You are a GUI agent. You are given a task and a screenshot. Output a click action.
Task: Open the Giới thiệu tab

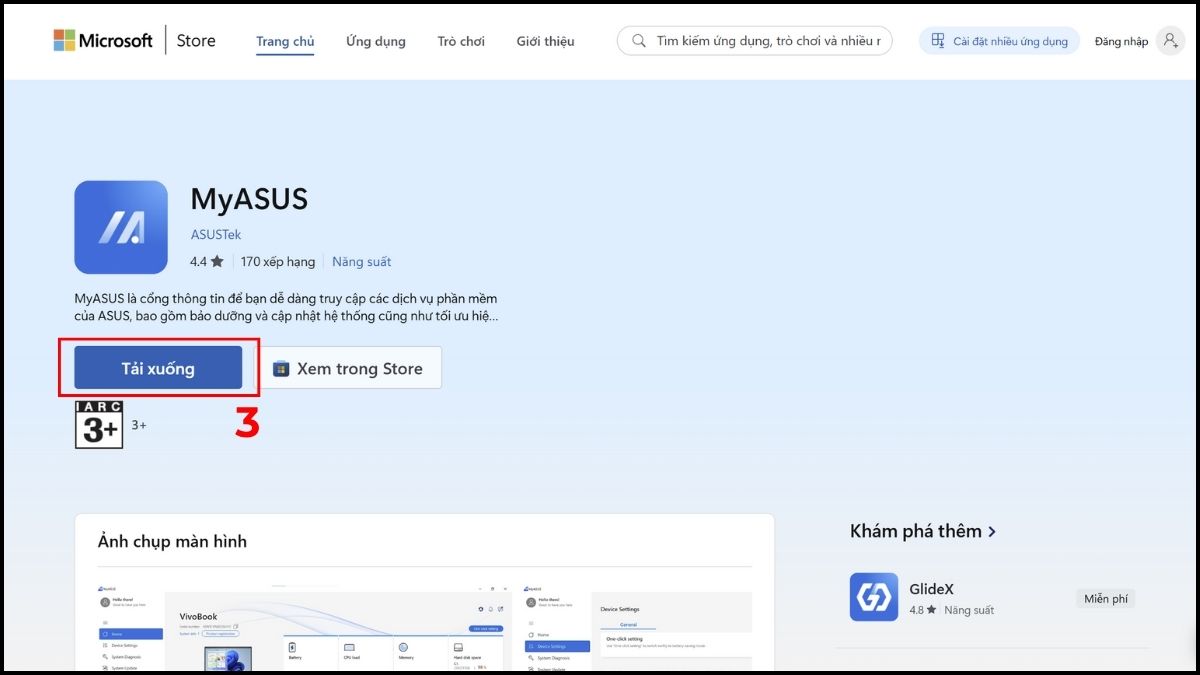click(x=545, y=41)
